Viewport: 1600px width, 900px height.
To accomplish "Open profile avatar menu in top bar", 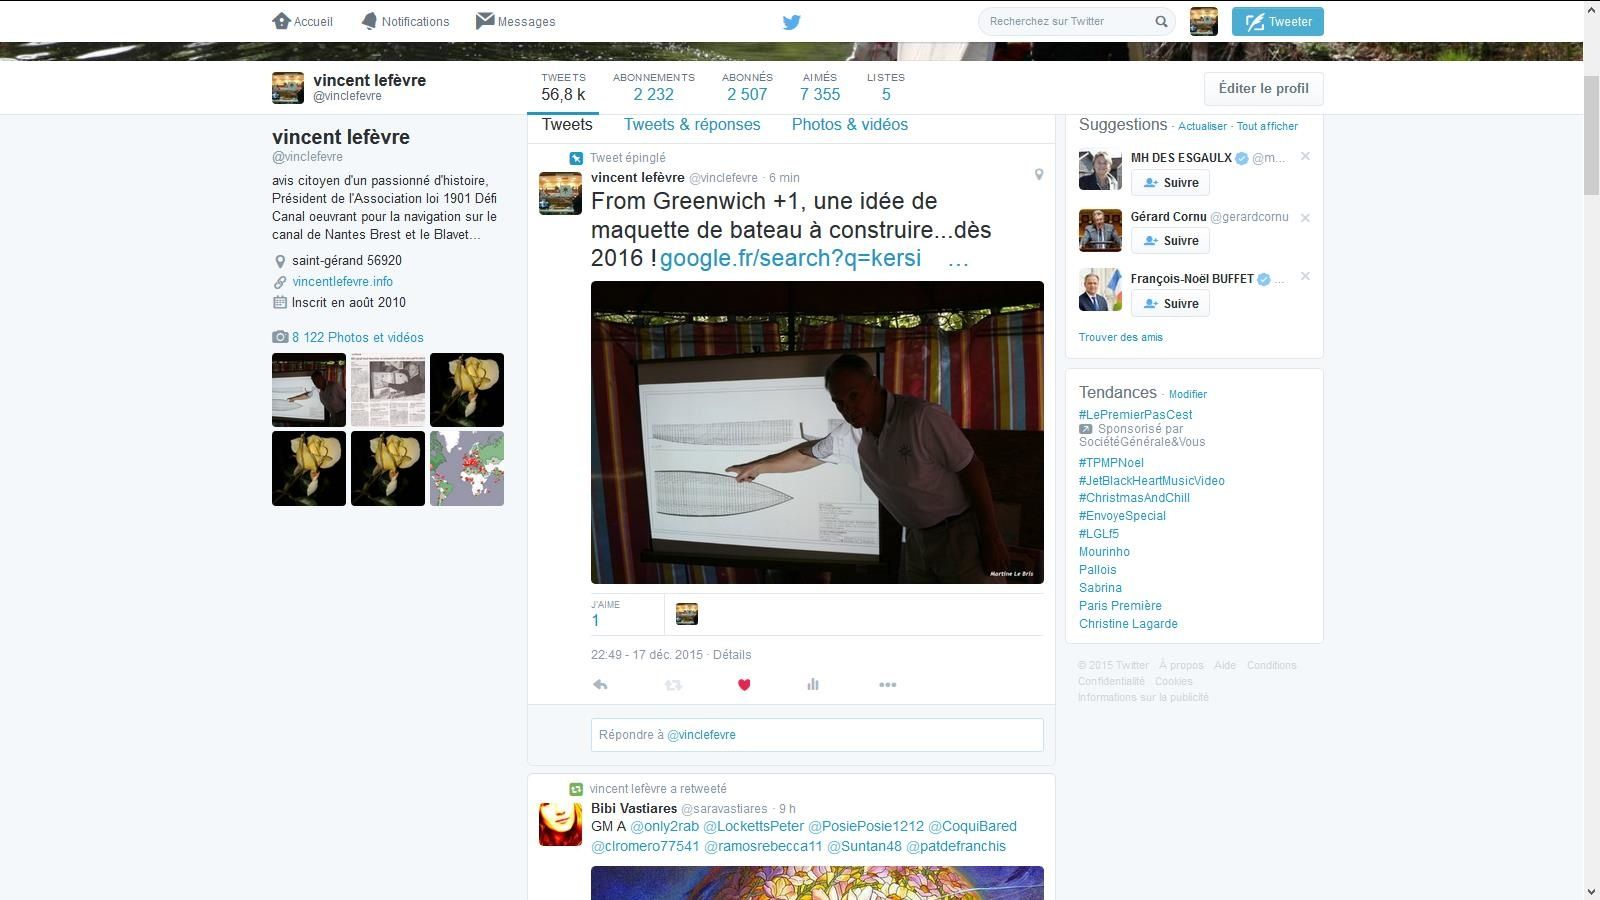I will pyautogui.click(x=1204, y=21).
